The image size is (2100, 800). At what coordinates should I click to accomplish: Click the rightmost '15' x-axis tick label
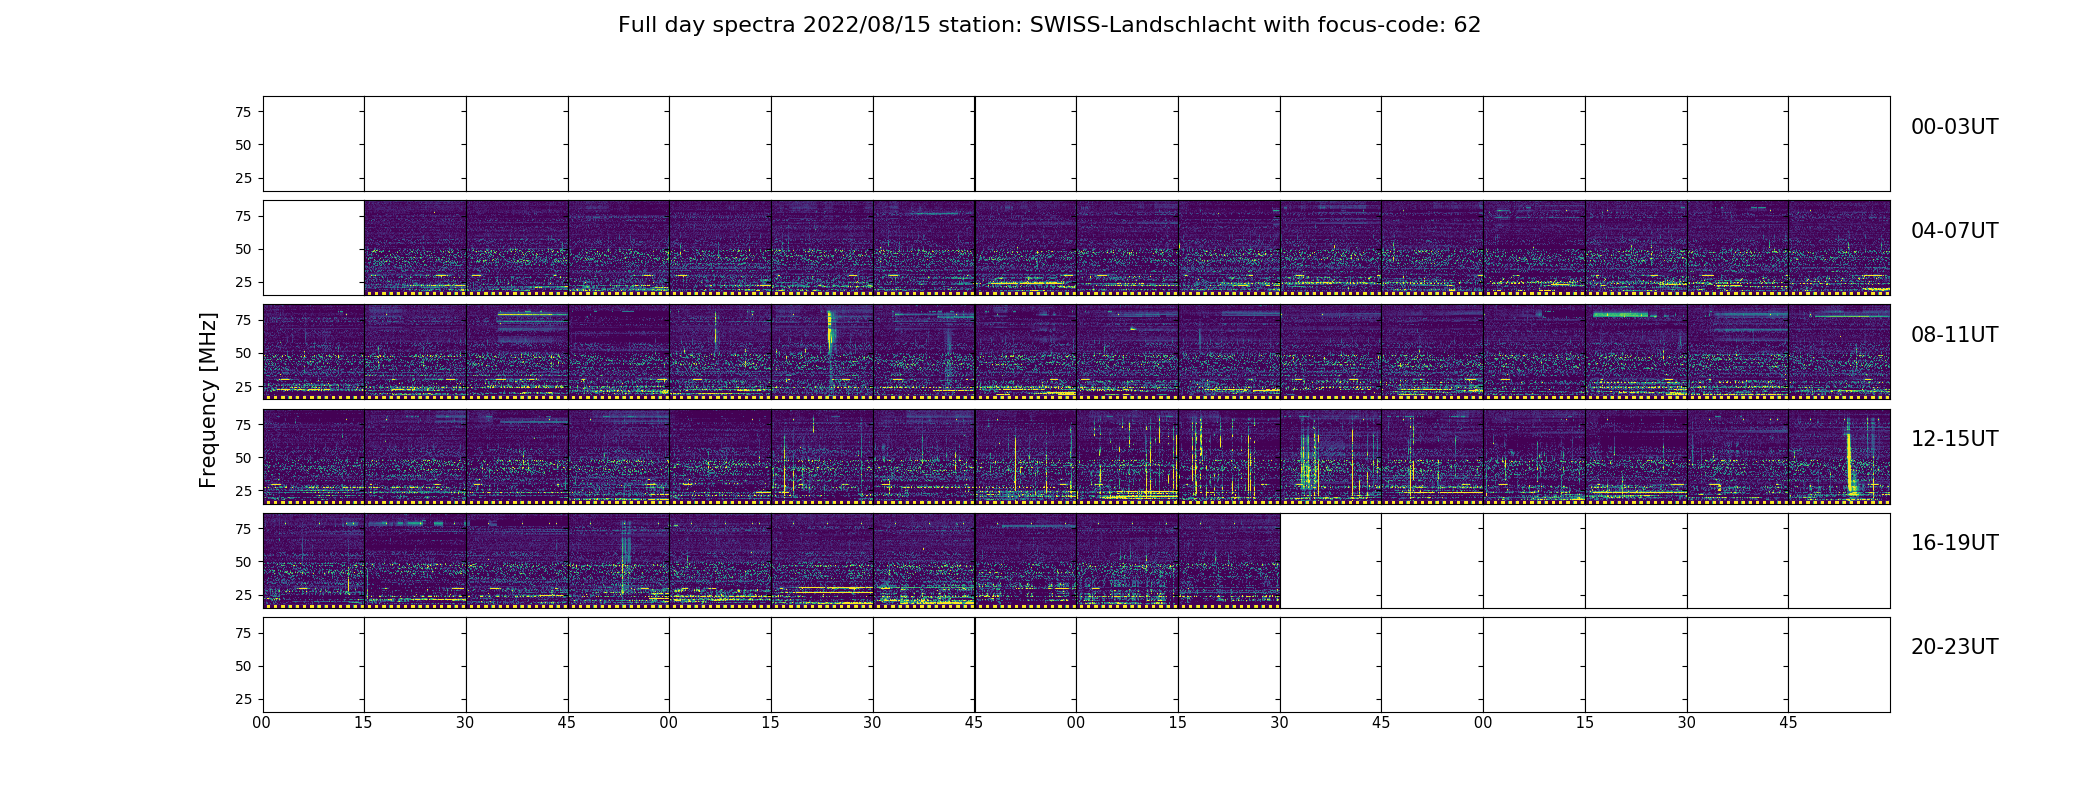click(1585, 723)
